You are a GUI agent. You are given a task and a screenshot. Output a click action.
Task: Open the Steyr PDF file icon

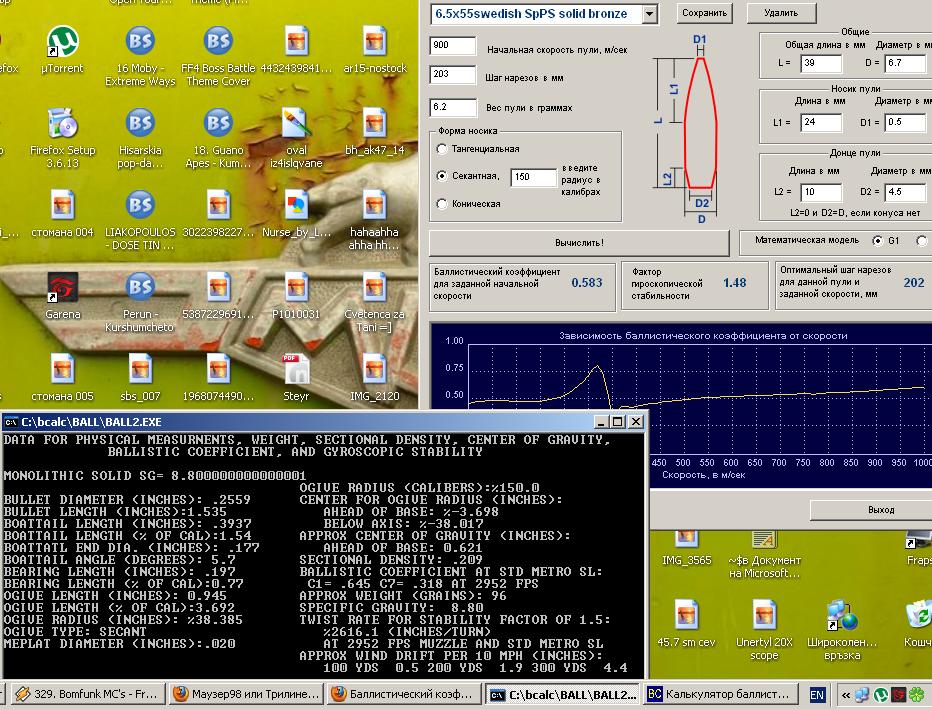tap(296, 371)
